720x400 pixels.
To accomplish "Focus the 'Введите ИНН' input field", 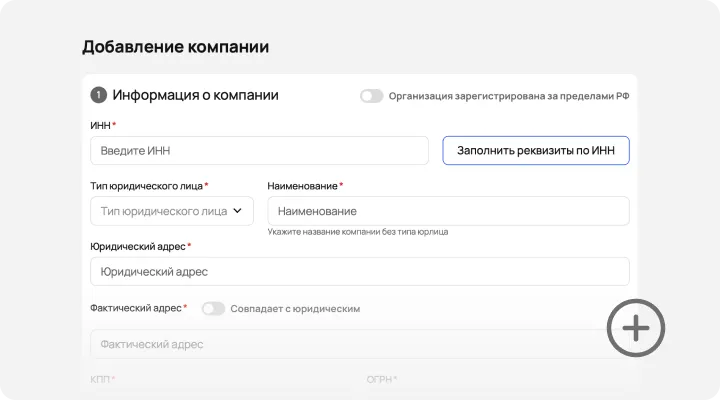I will pos(259,151).
